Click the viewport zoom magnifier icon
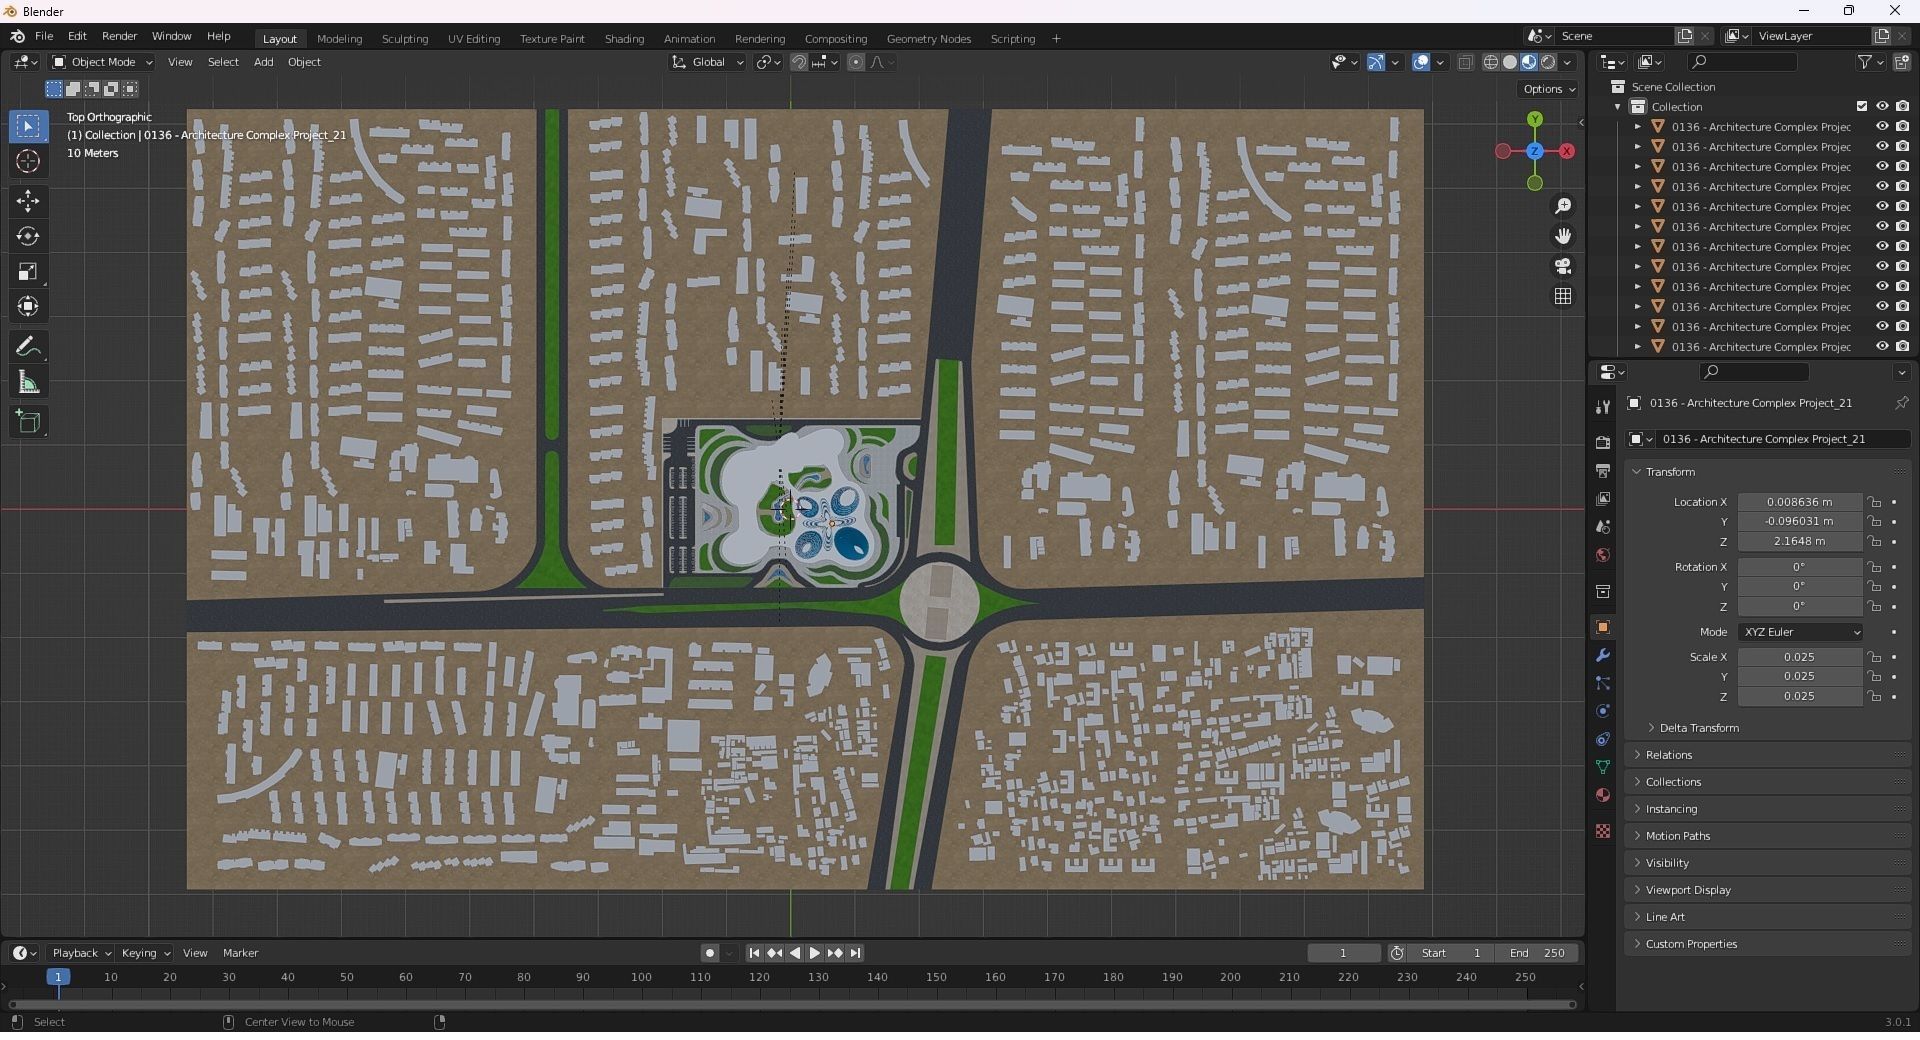Viewport: 1920px width, 1040px height. [x=1563, y=206]
